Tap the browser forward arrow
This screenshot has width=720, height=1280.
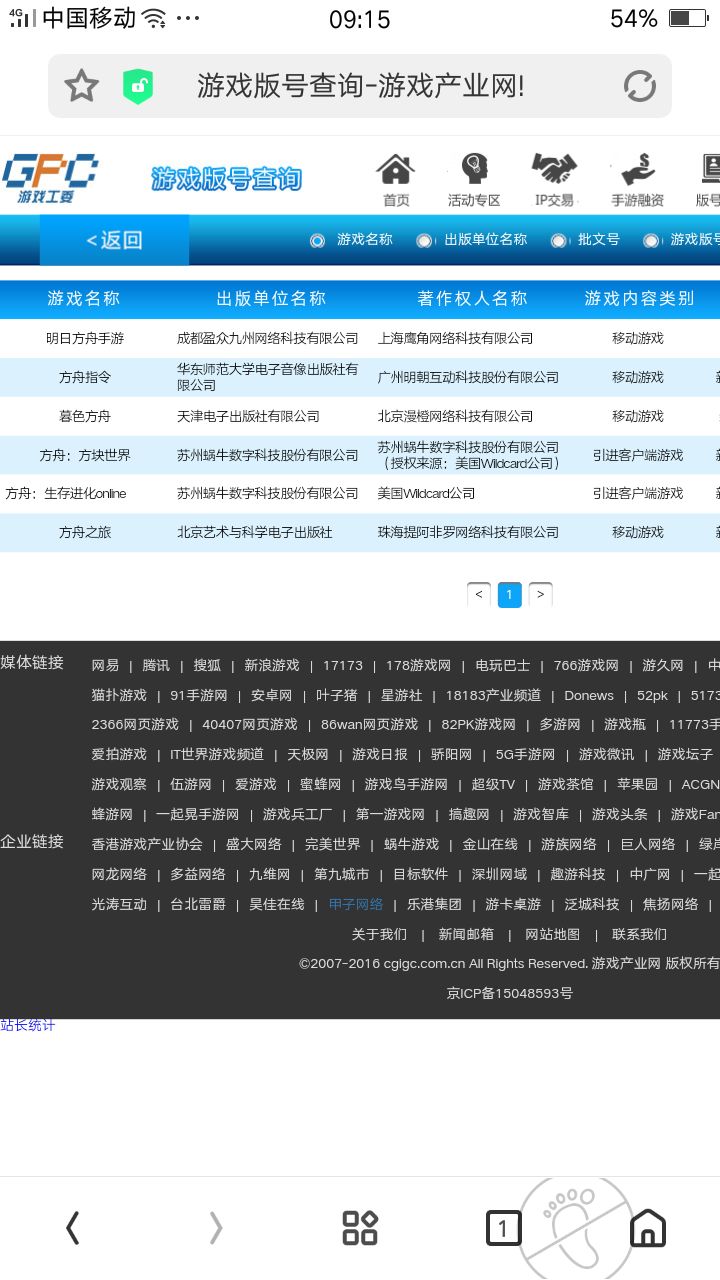[x=216, y=1227]
